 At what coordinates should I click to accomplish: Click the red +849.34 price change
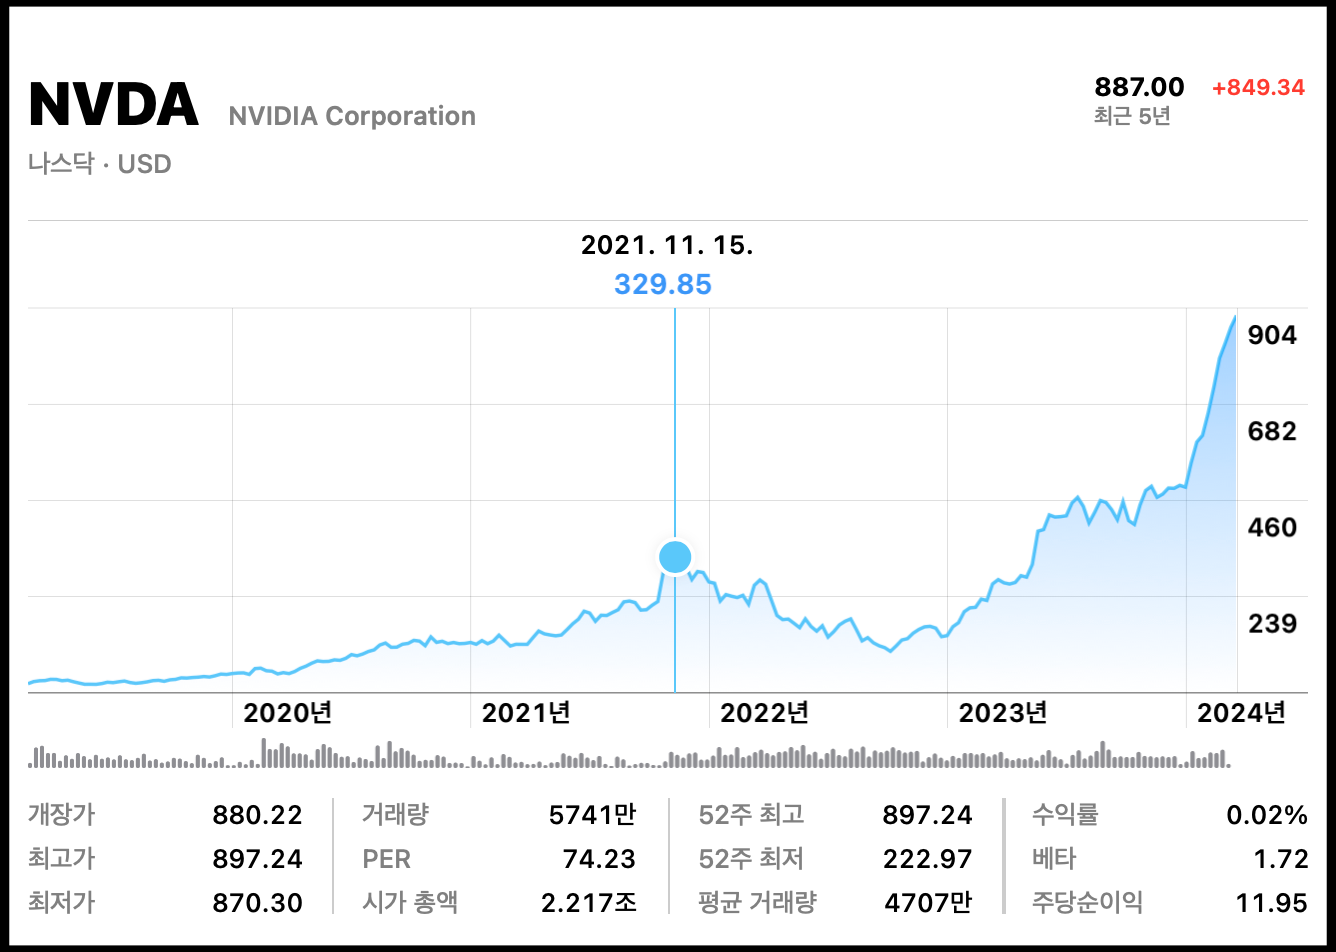[1258, 87]
